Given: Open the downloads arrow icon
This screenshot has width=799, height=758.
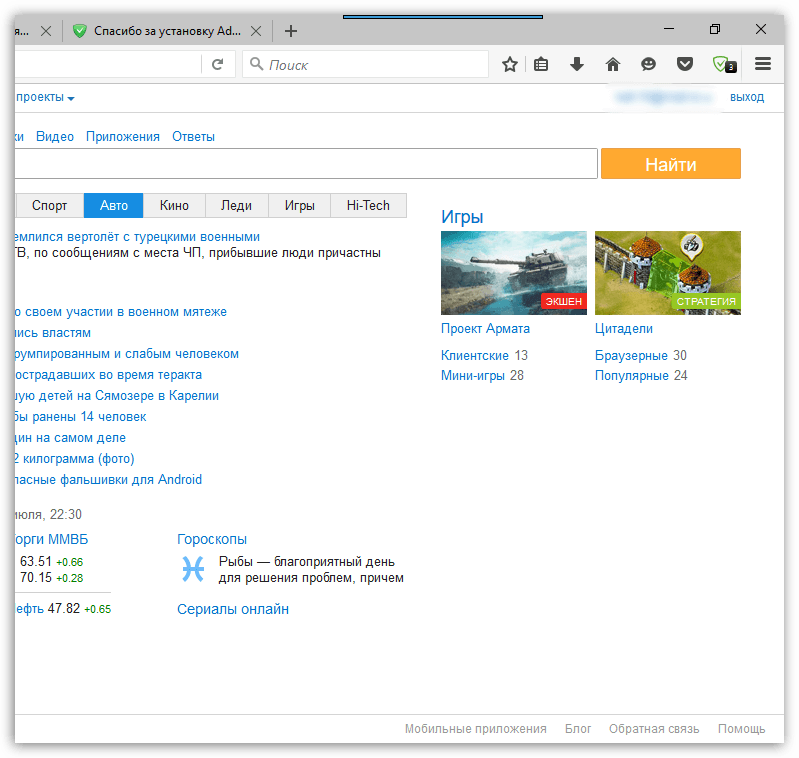Looking at the screenshot, I should (577, 65).
